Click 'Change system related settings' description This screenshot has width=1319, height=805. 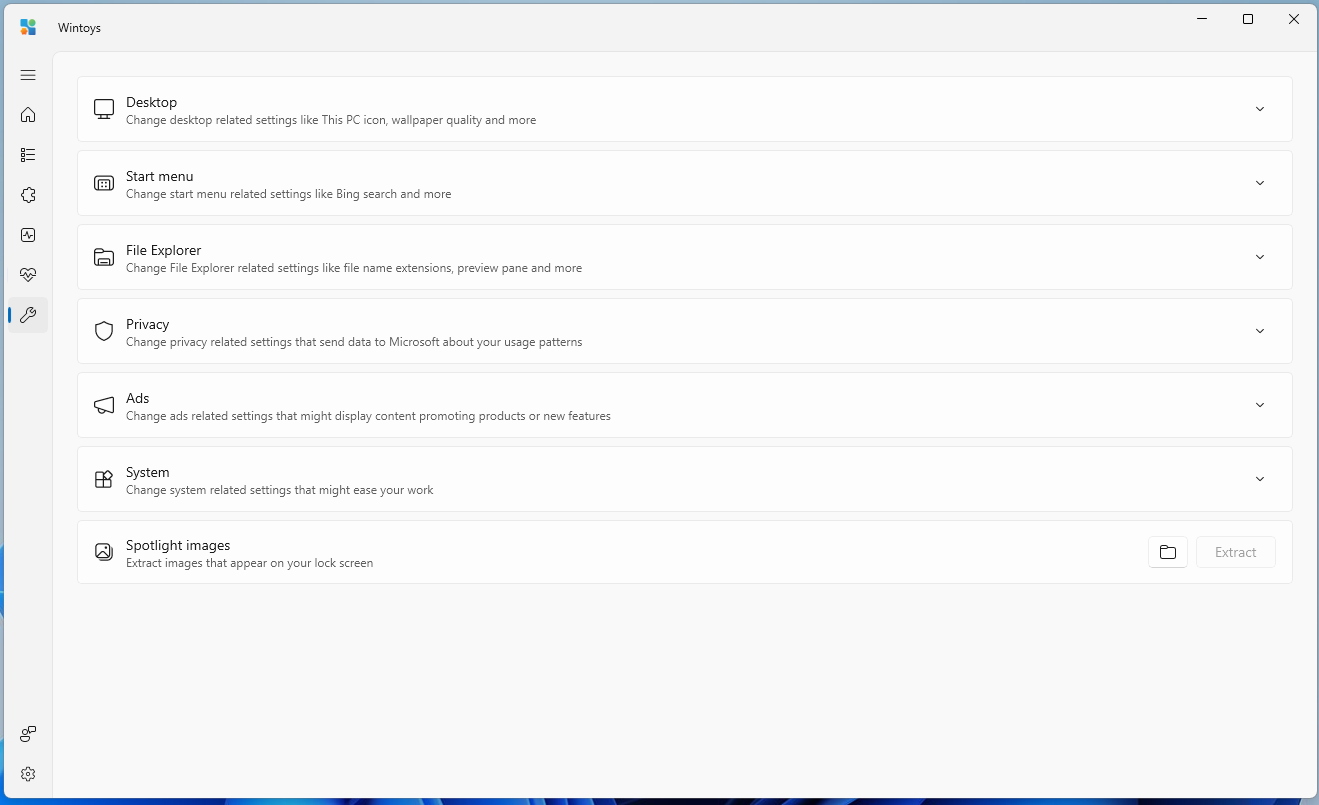pos(280,490)
